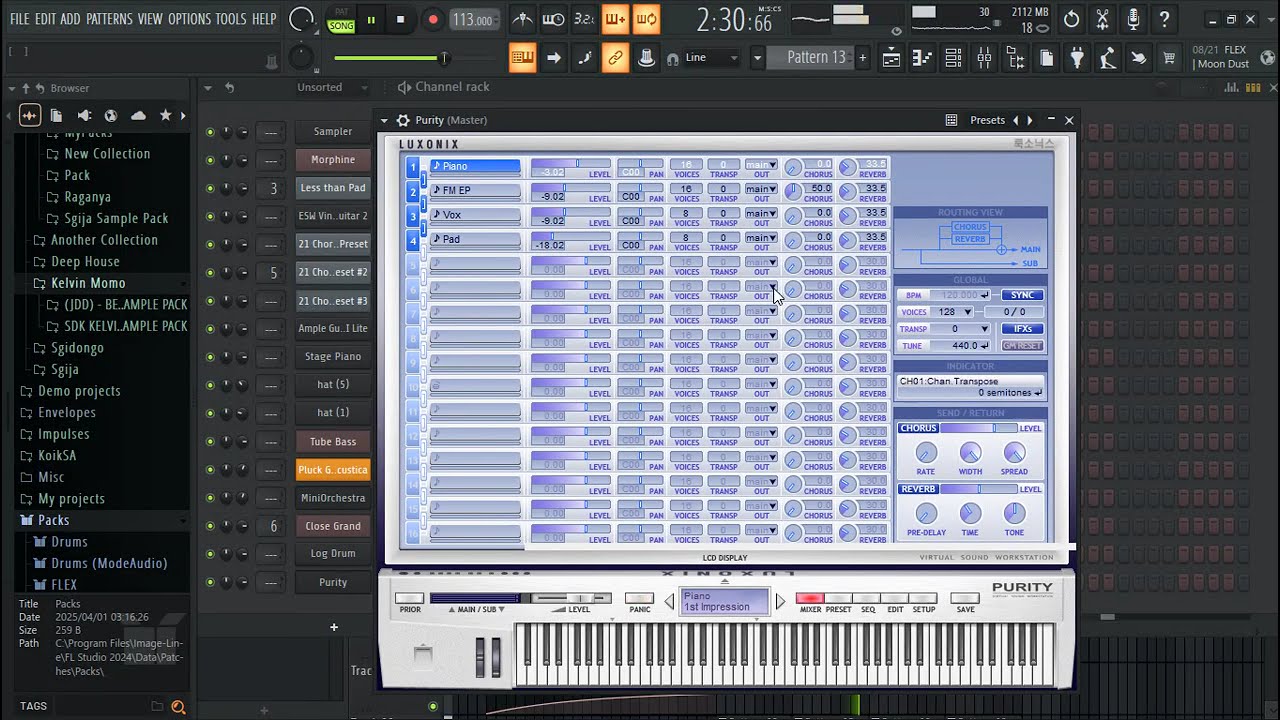Image resolution: width=1280 pixels, height=720 pixels.
Task: Open the help question mark icon
Action: (x=1164, y=19)
